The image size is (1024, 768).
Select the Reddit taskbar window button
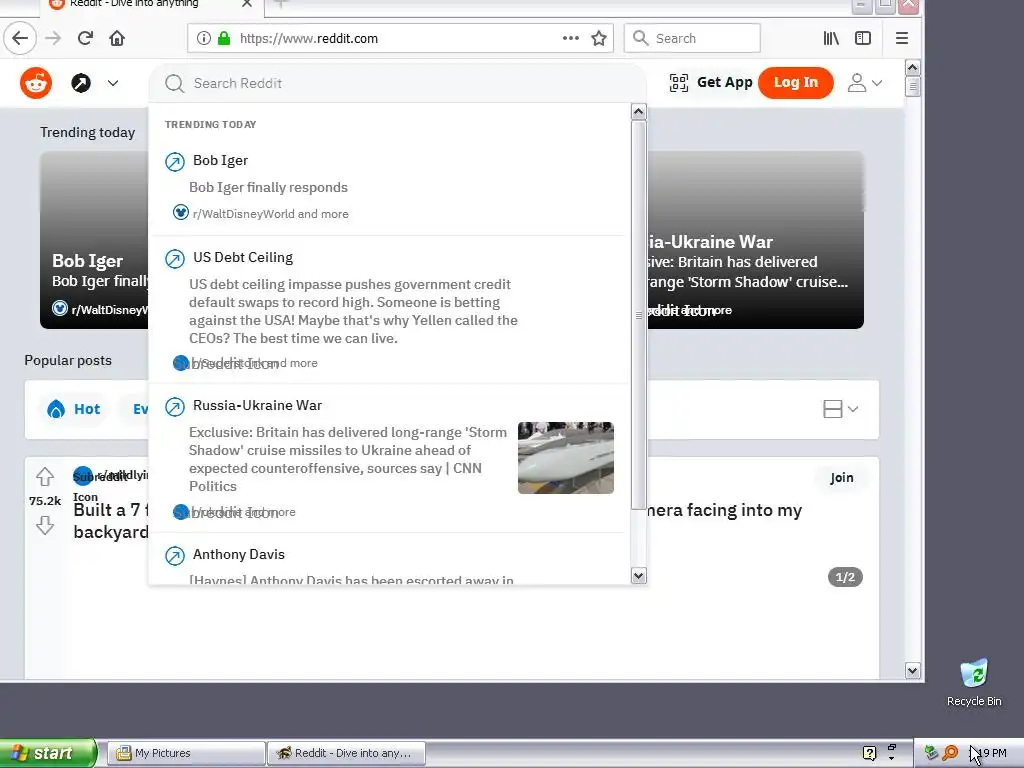tap(347, 753)
